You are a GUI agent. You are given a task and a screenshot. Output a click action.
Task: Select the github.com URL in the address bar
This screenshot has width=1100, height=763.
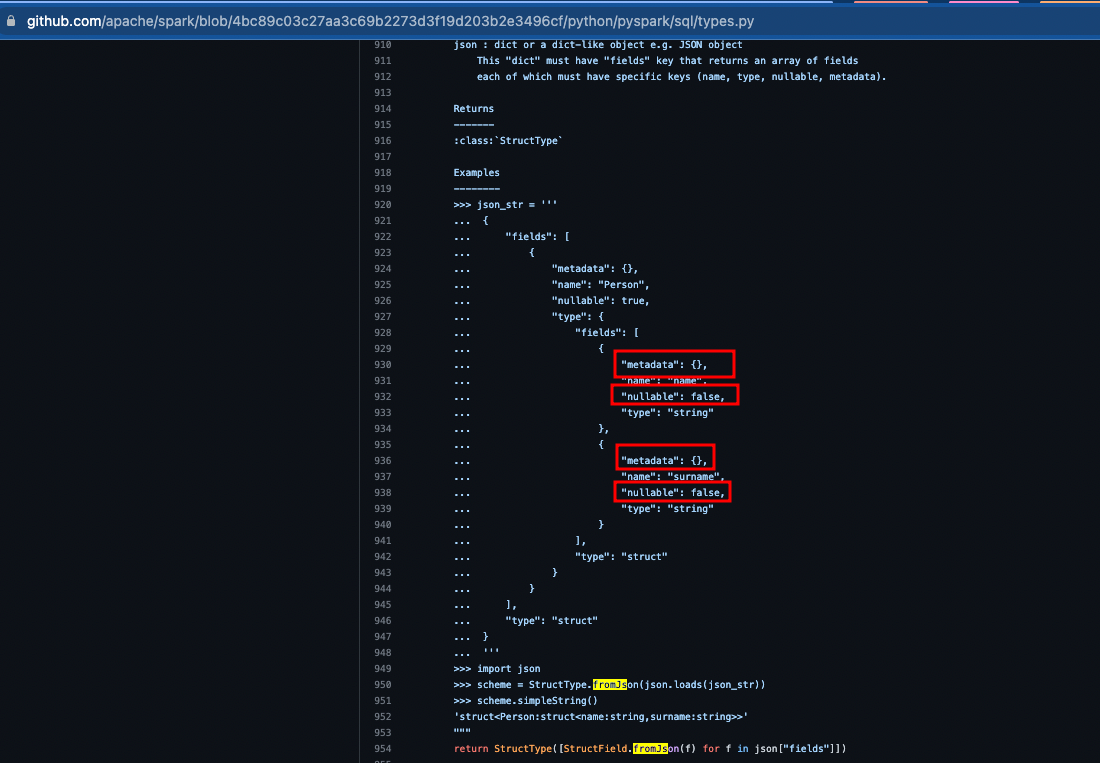(x=390, y=21)
